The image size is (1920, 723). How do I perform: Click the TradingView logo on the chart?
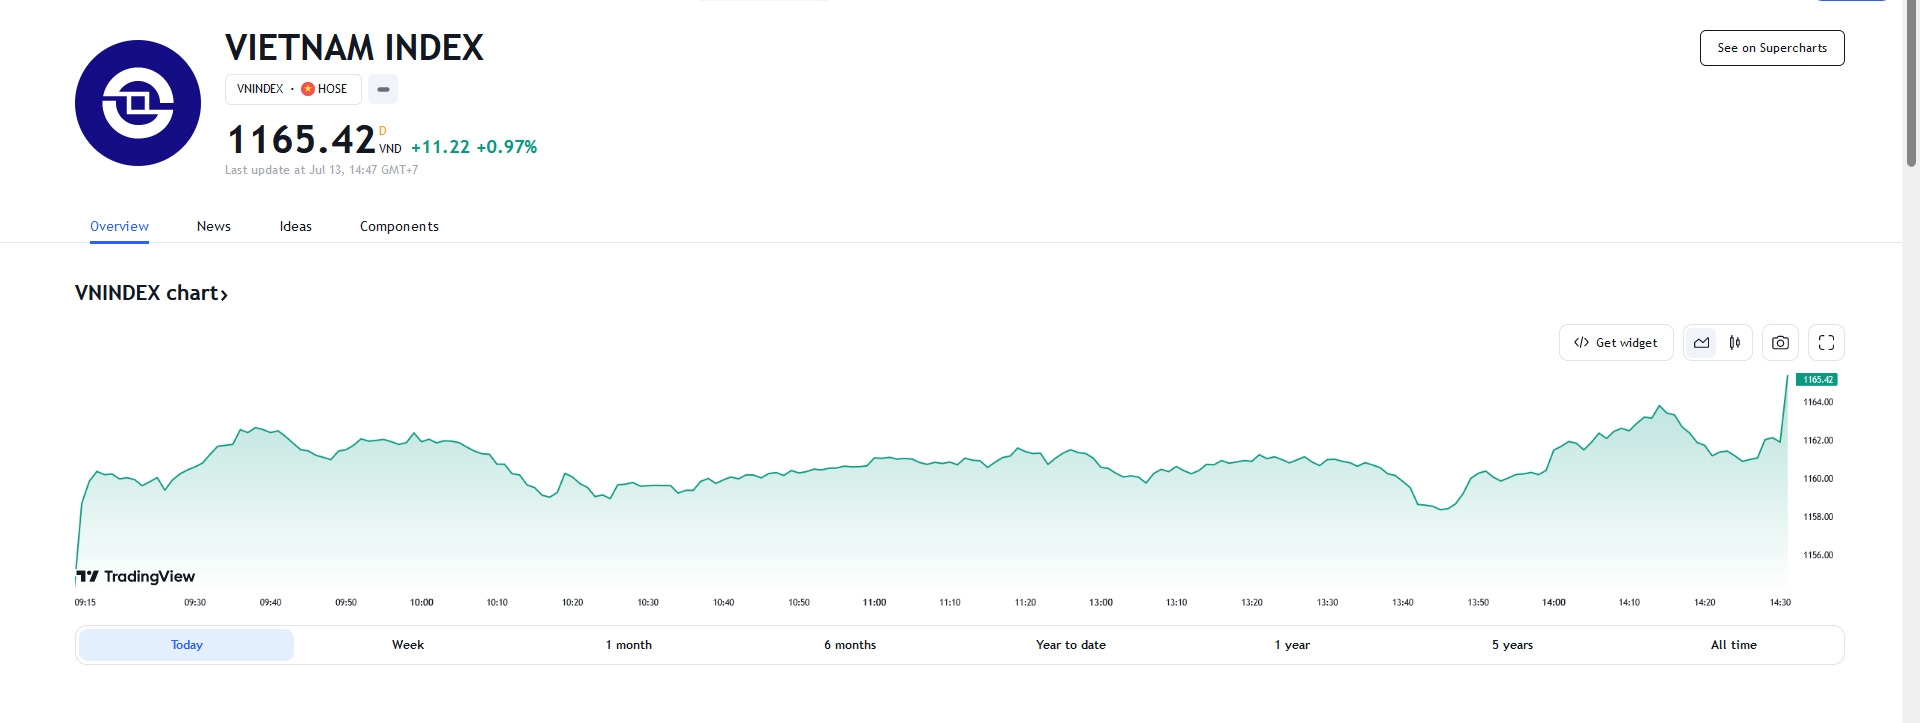[136, 577]
